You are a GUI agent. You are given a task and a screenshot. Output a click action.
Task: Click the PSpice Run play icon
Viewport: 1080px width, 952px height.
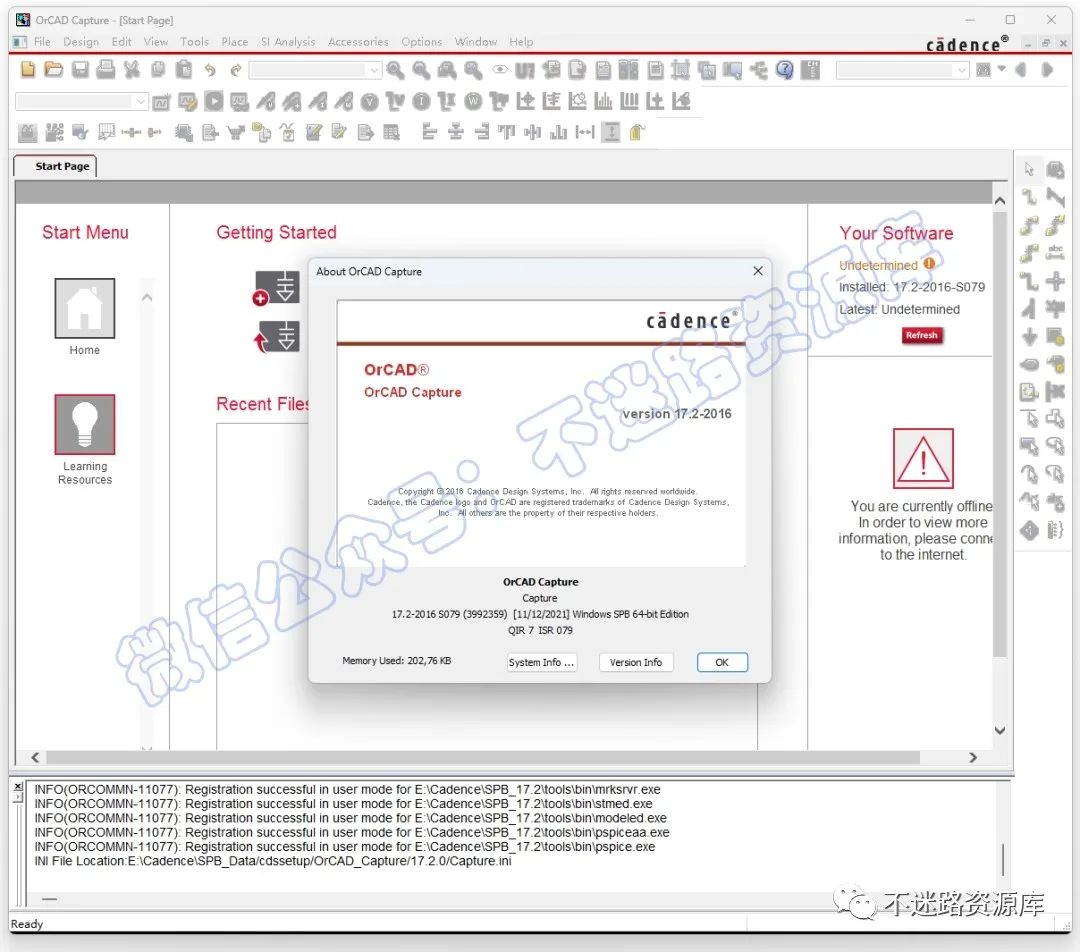tap(214, 101)
